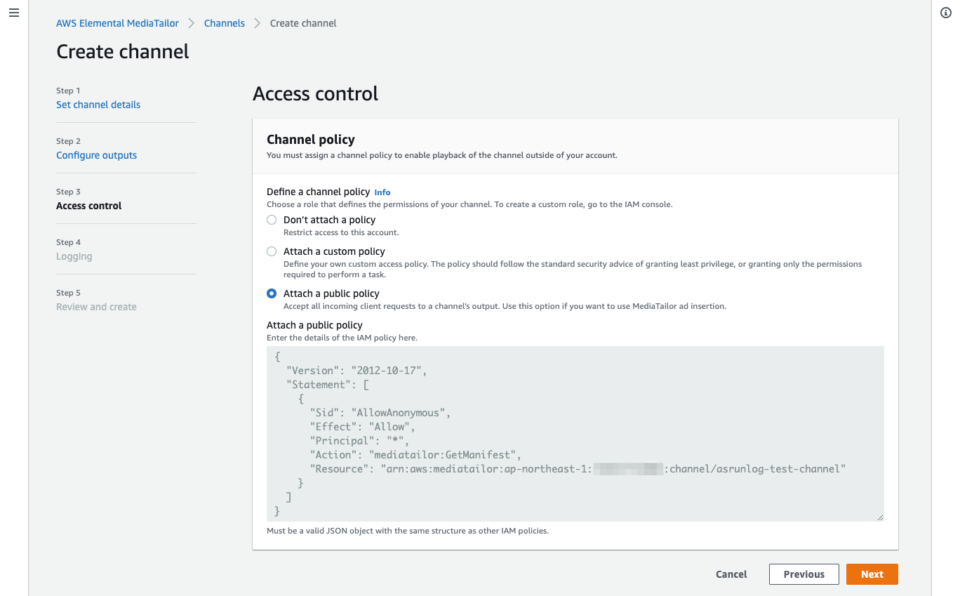Open the AWS Elemental MediaTailor breadcrumb
The image size is (960, 596).
[x=123, y=23]
